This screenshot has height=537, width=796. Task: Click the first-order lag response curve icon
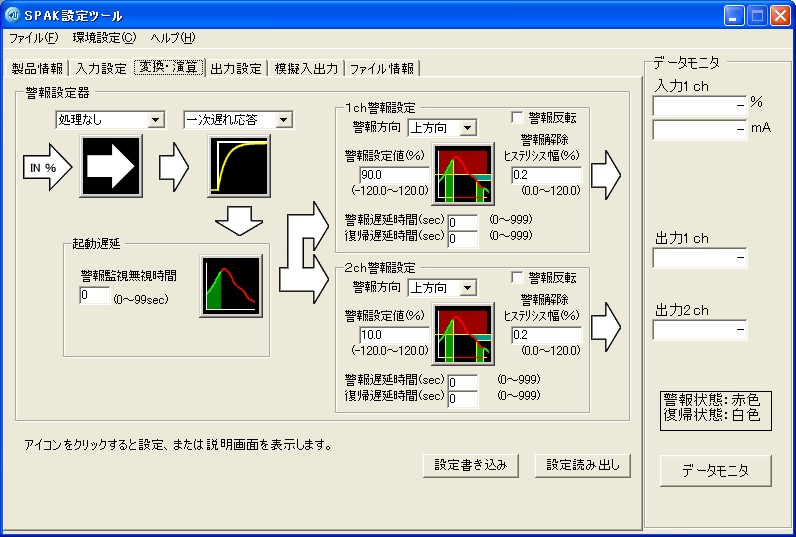[x=240, y=167]
